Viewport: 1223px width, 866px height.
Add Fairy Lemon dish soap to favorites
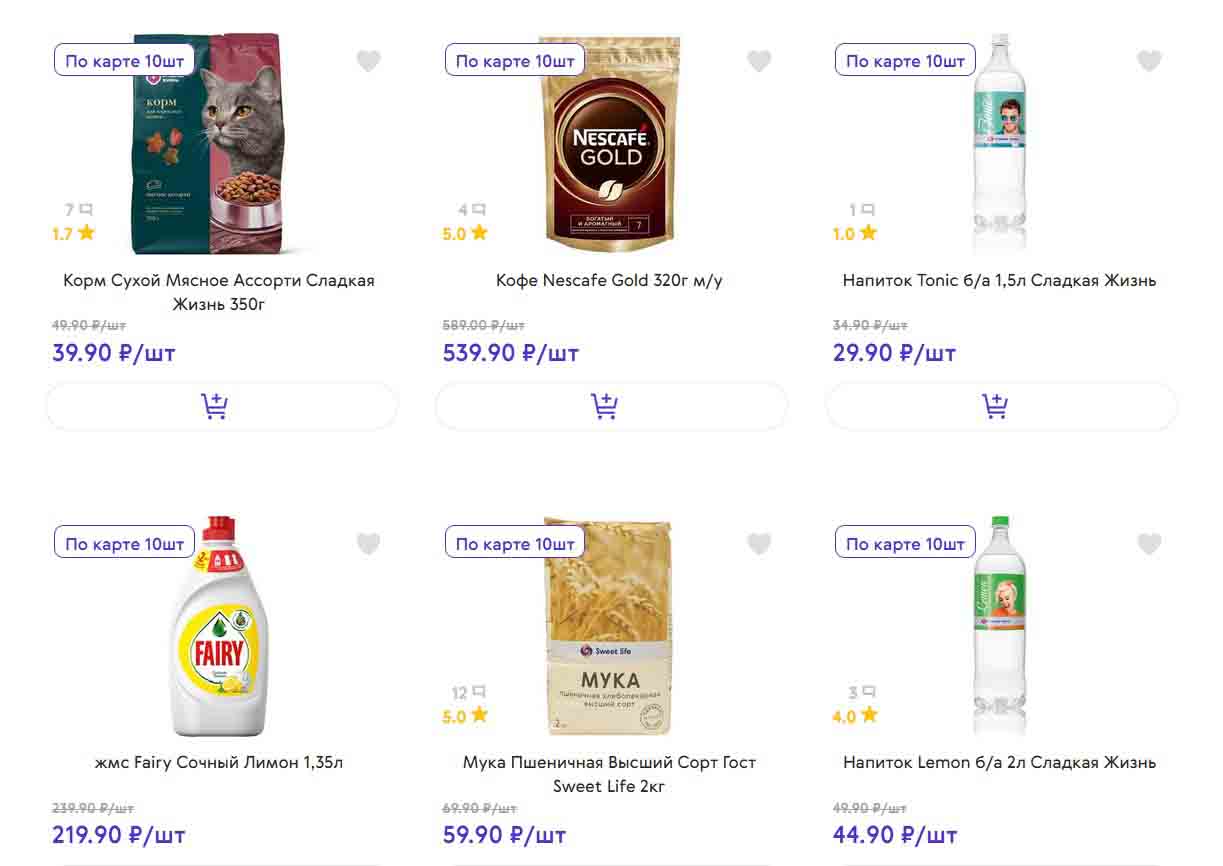pyautogui.click(x=369, y=544)
